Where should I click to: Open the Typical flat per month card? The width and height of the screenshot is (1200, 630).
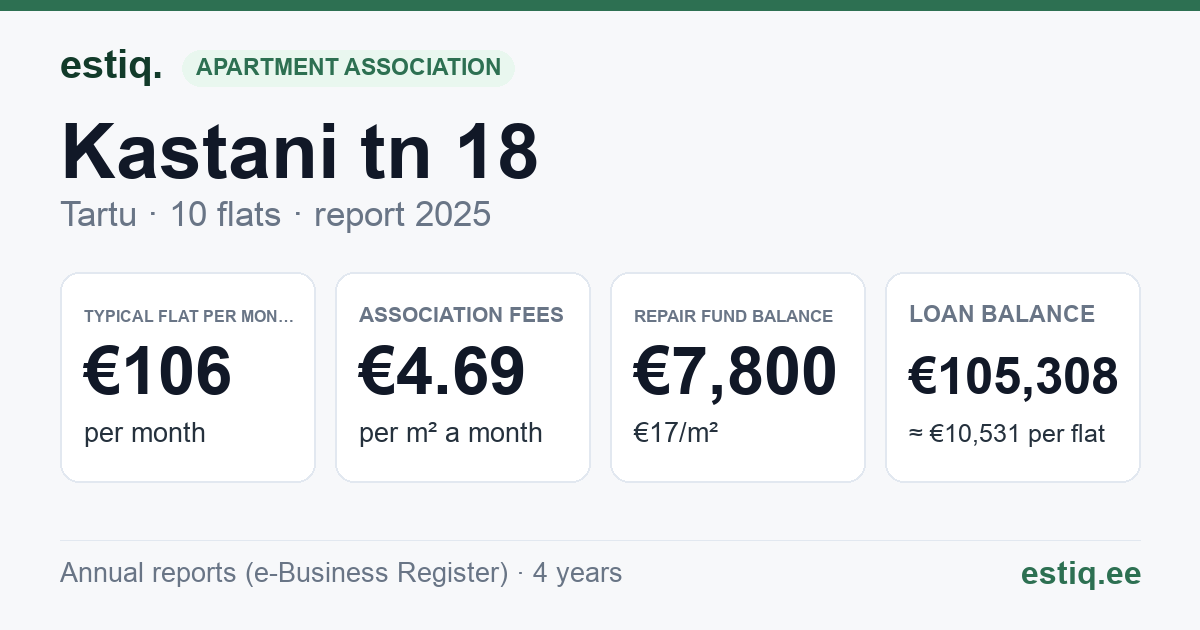pyautogui.click(x=188, y=377)
